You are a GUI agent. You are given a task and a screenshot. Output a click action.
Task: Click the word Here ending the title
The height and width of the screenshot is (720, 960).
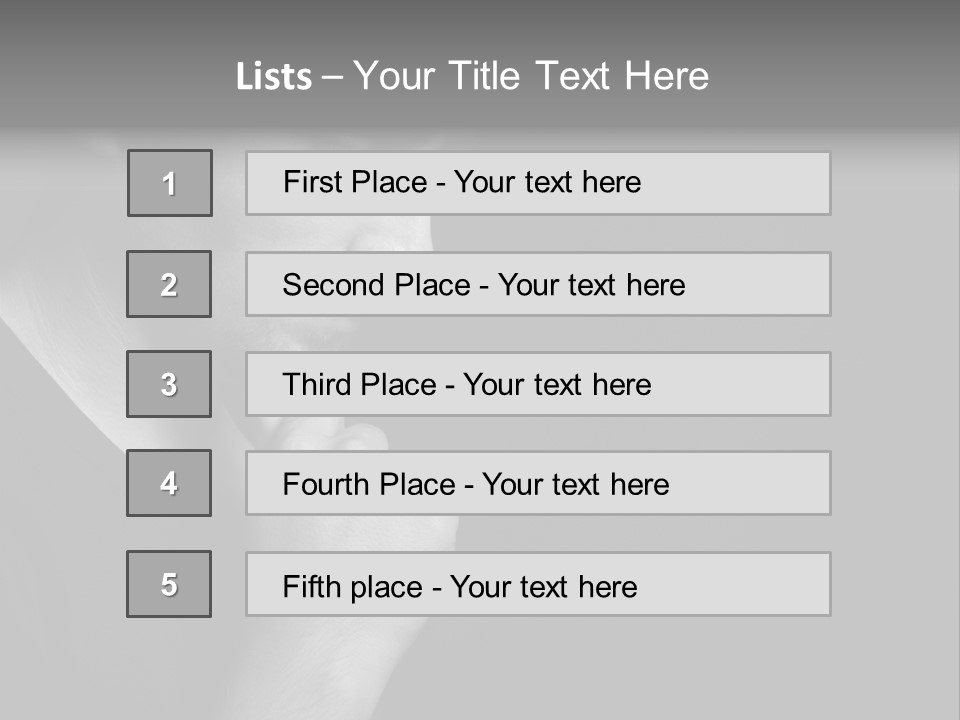[667, 76]
